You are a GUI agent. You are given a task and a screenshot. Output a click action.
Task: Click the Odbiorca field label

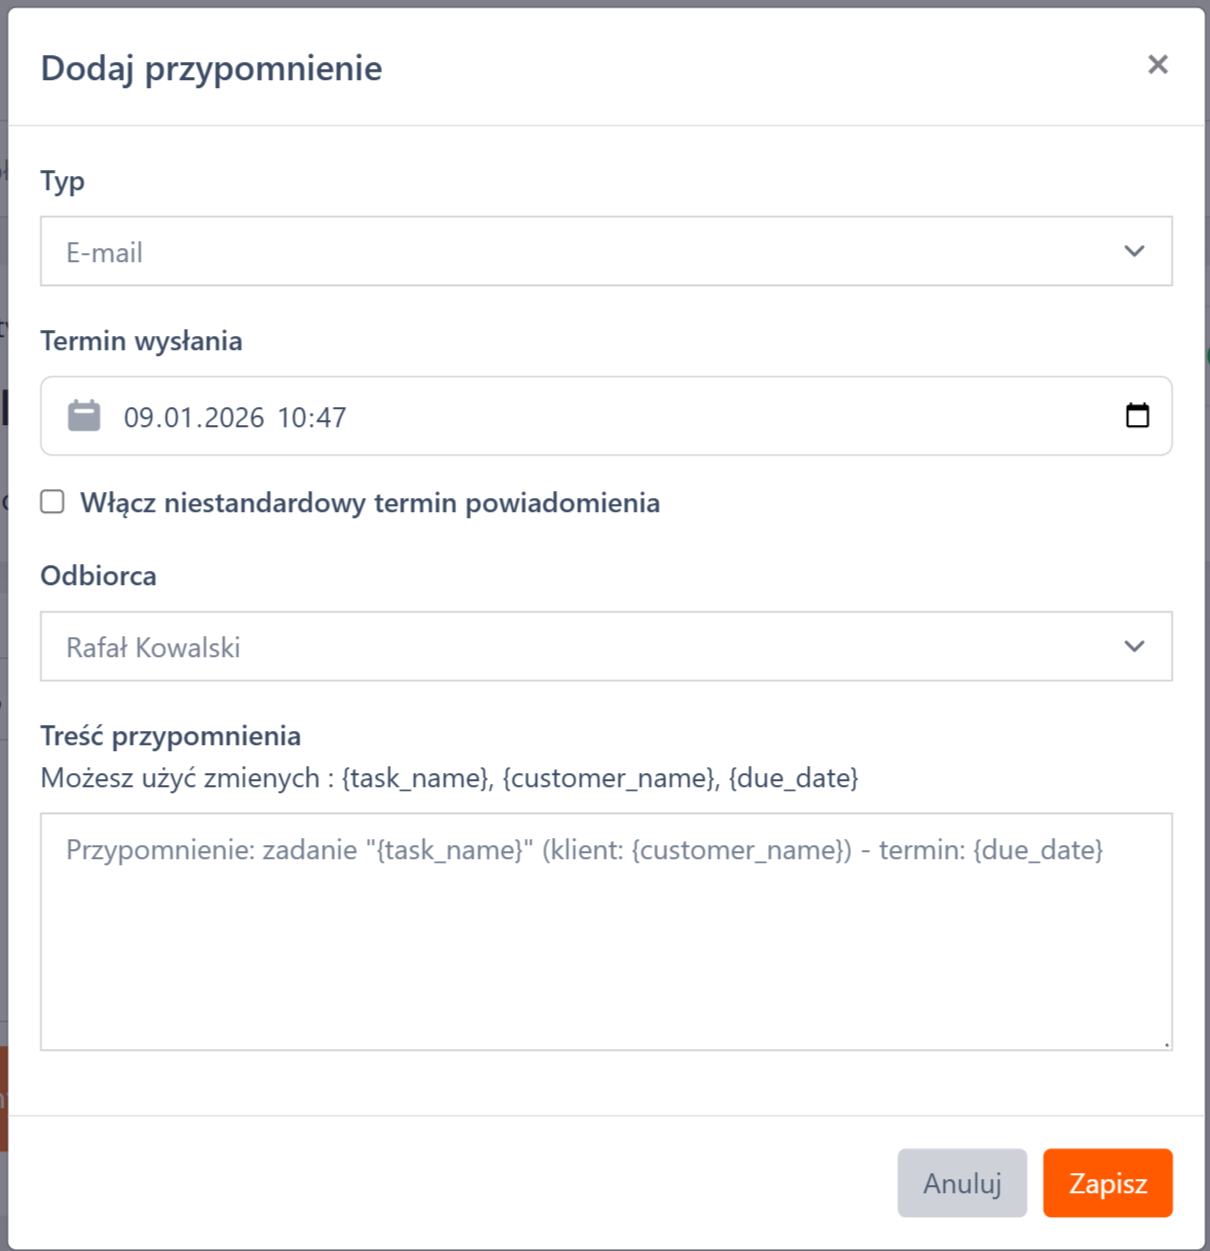point(98,576)
